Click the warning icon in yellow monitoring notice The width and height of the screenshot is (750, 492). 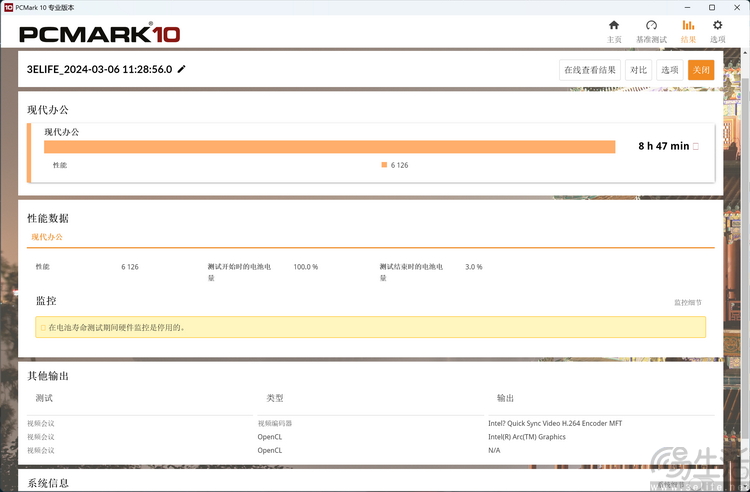point(42,327)
